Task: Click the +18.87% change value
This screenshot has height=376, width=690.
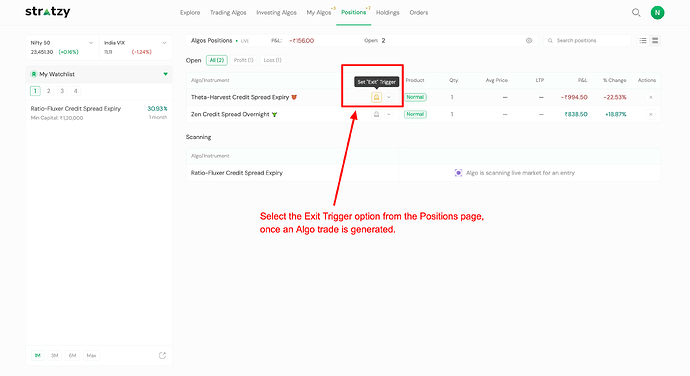Action: tap(616, 114)
